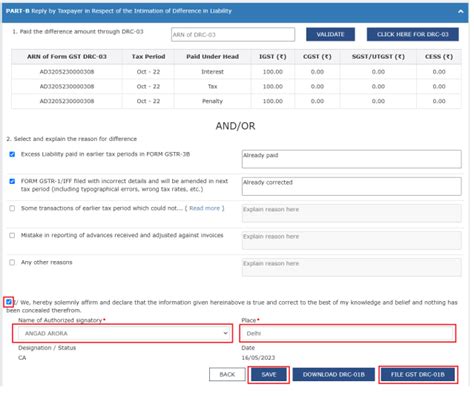Check Some transactions of earlier tax period
This screenshot has height=396, width=474.
click(x=12, y=208)
